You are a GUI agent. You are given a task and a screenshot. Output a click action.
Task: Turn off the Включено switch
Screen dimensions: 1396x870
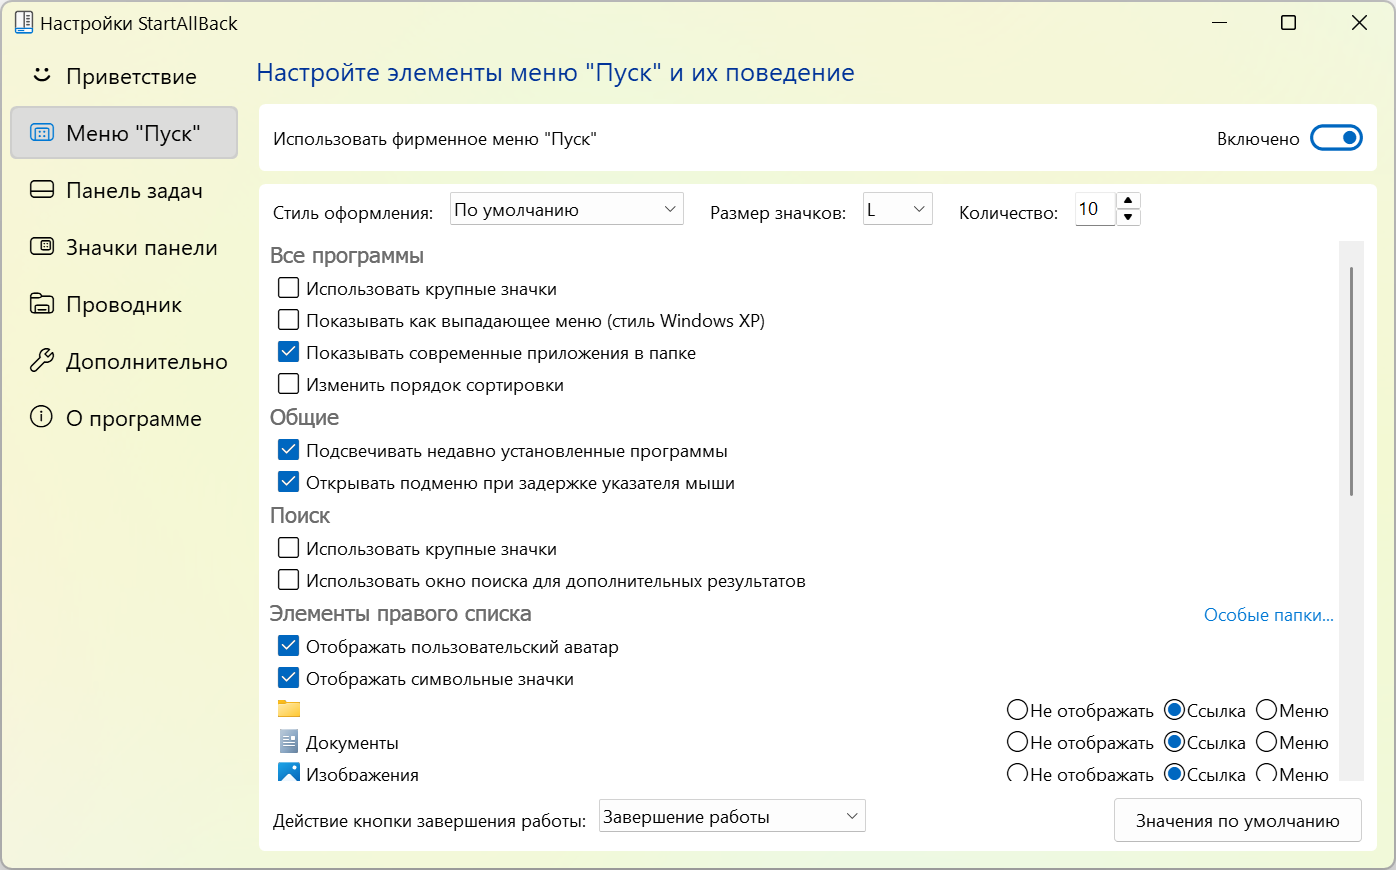(1336, 138)
